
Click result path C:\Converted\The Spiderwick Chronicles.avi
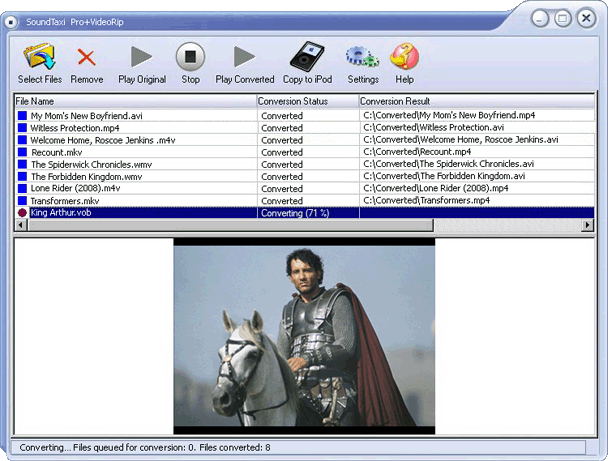pyautogui.click(x=449, y=164)
